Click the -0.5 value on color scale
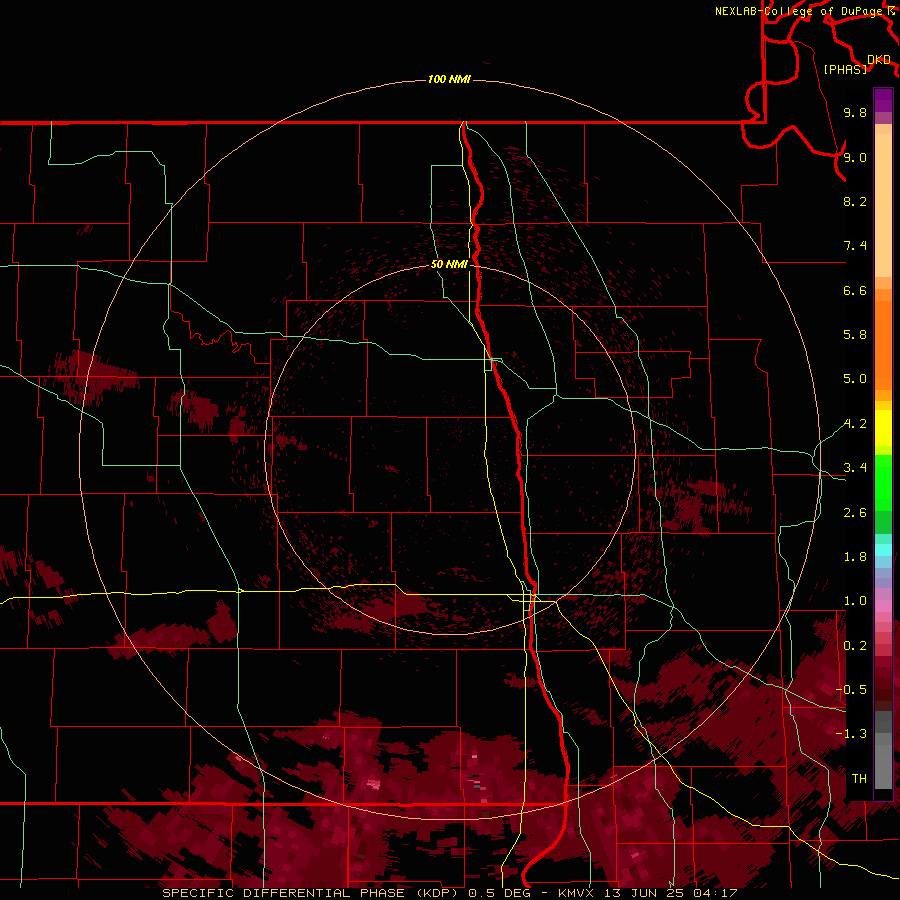Image resolution: width=900 pixels, height=900 pixels. point(851,689)
